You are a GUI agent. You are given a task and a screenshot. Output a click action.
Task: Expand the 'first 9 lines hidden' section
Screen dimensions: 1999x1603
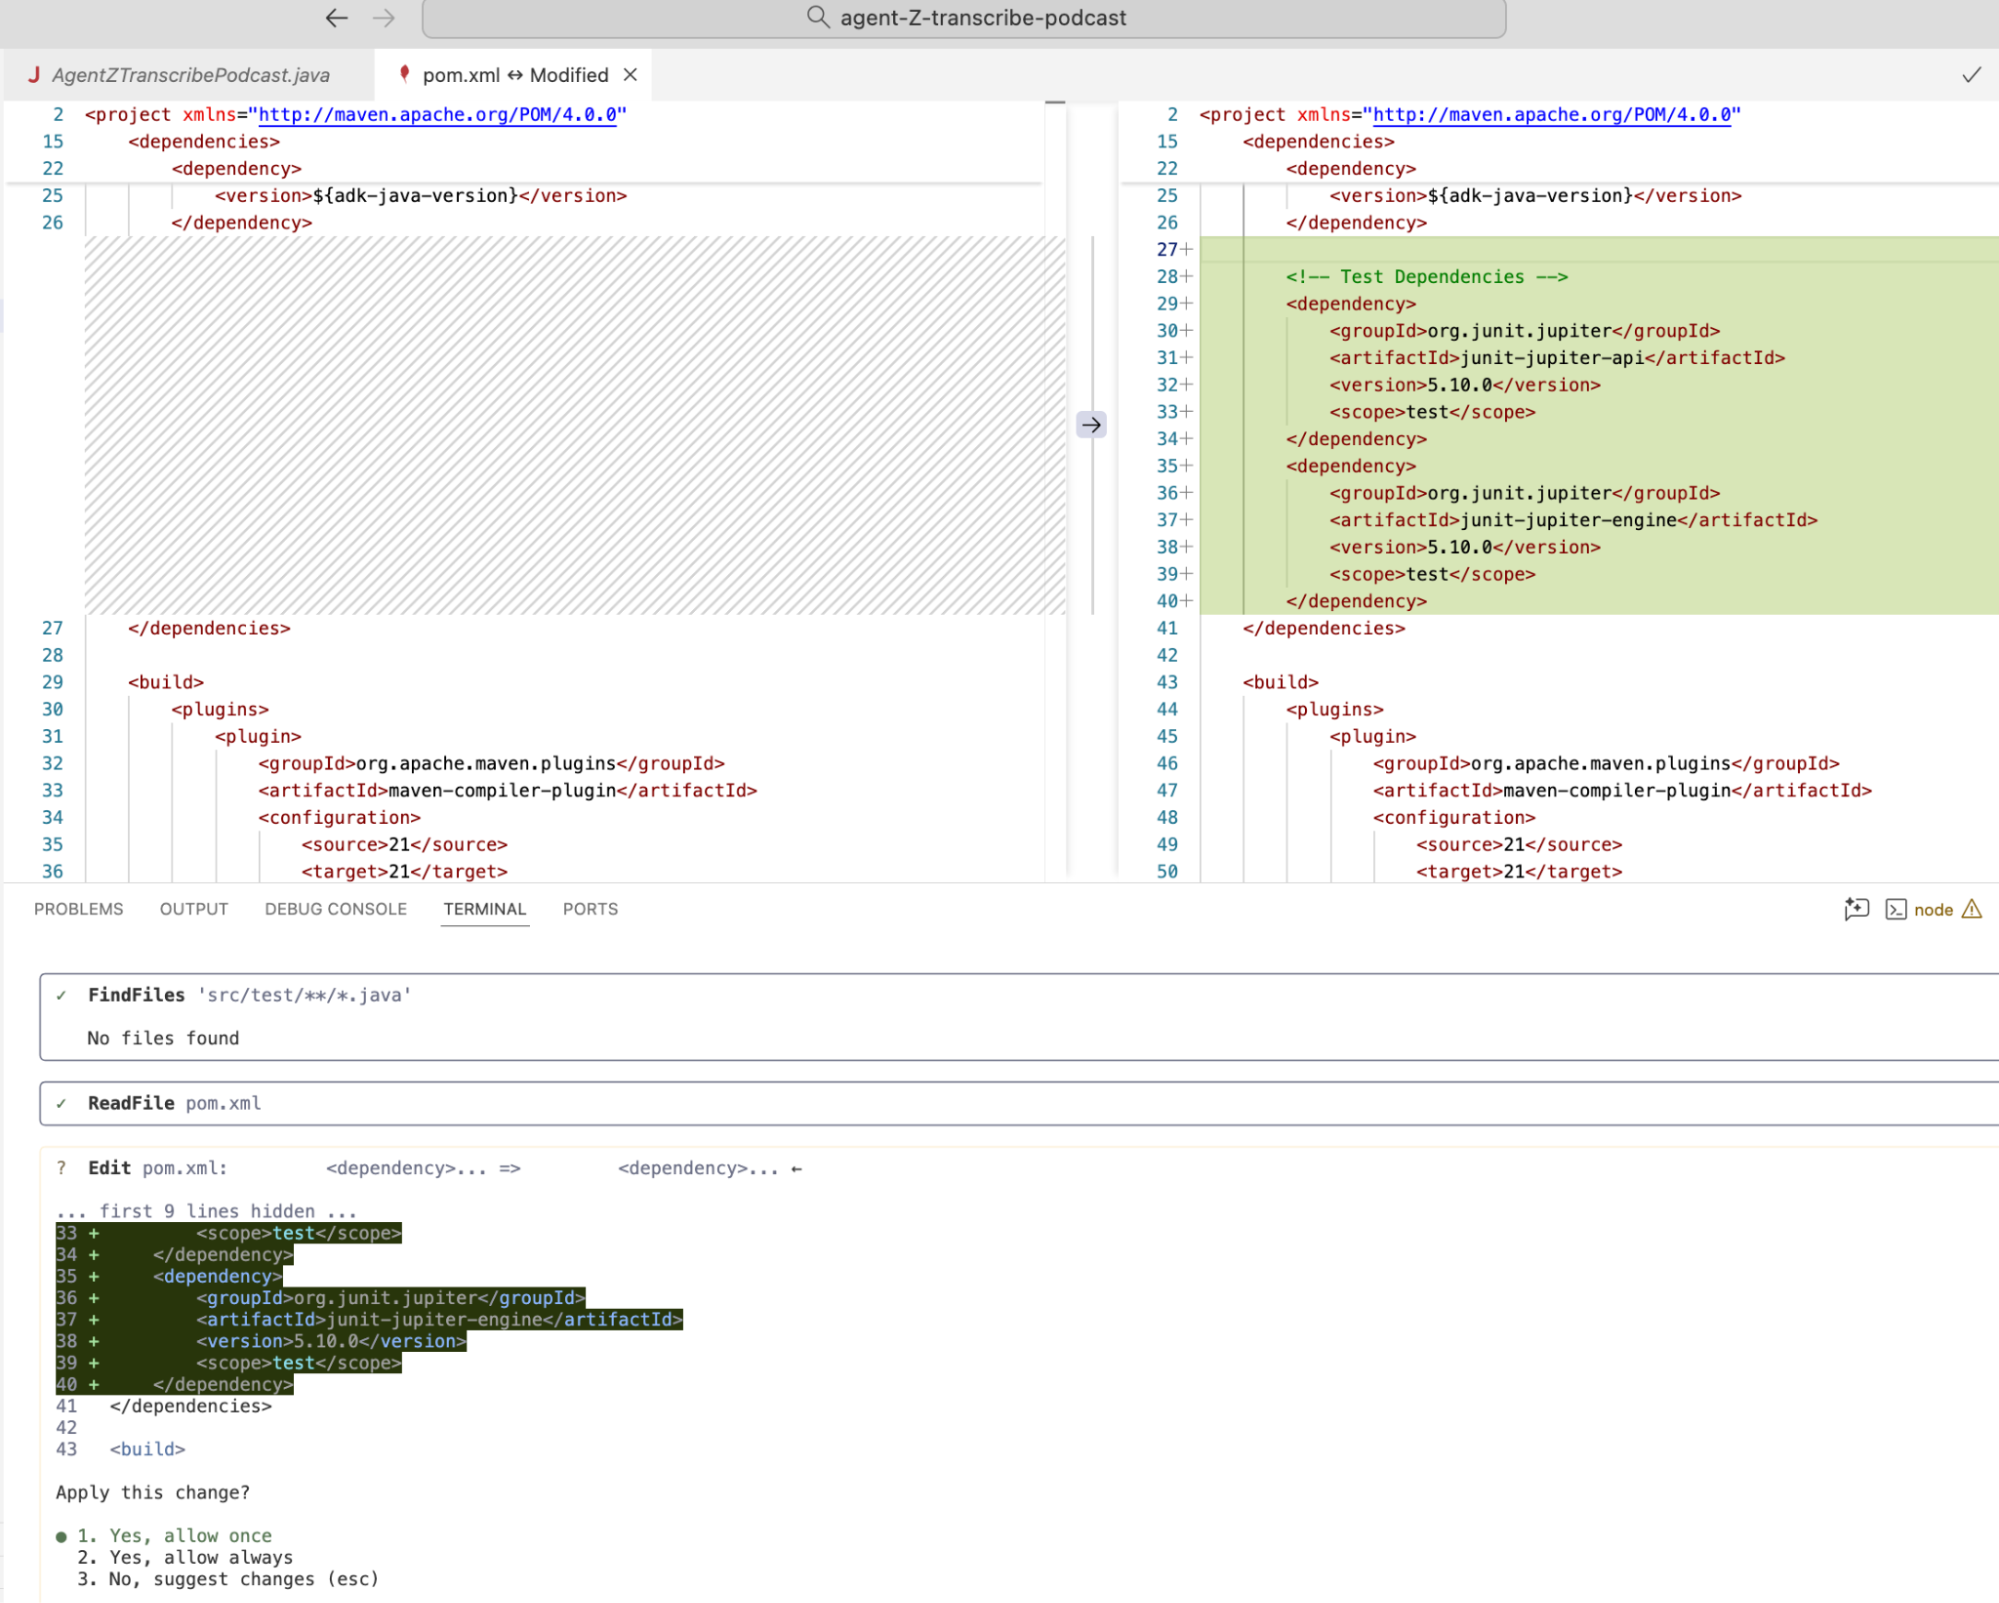(x=206, y=1211)
